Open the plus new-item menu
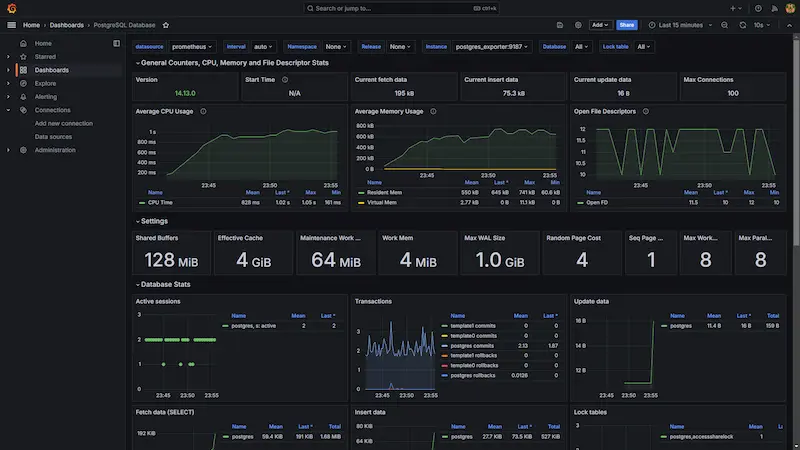 736,8
